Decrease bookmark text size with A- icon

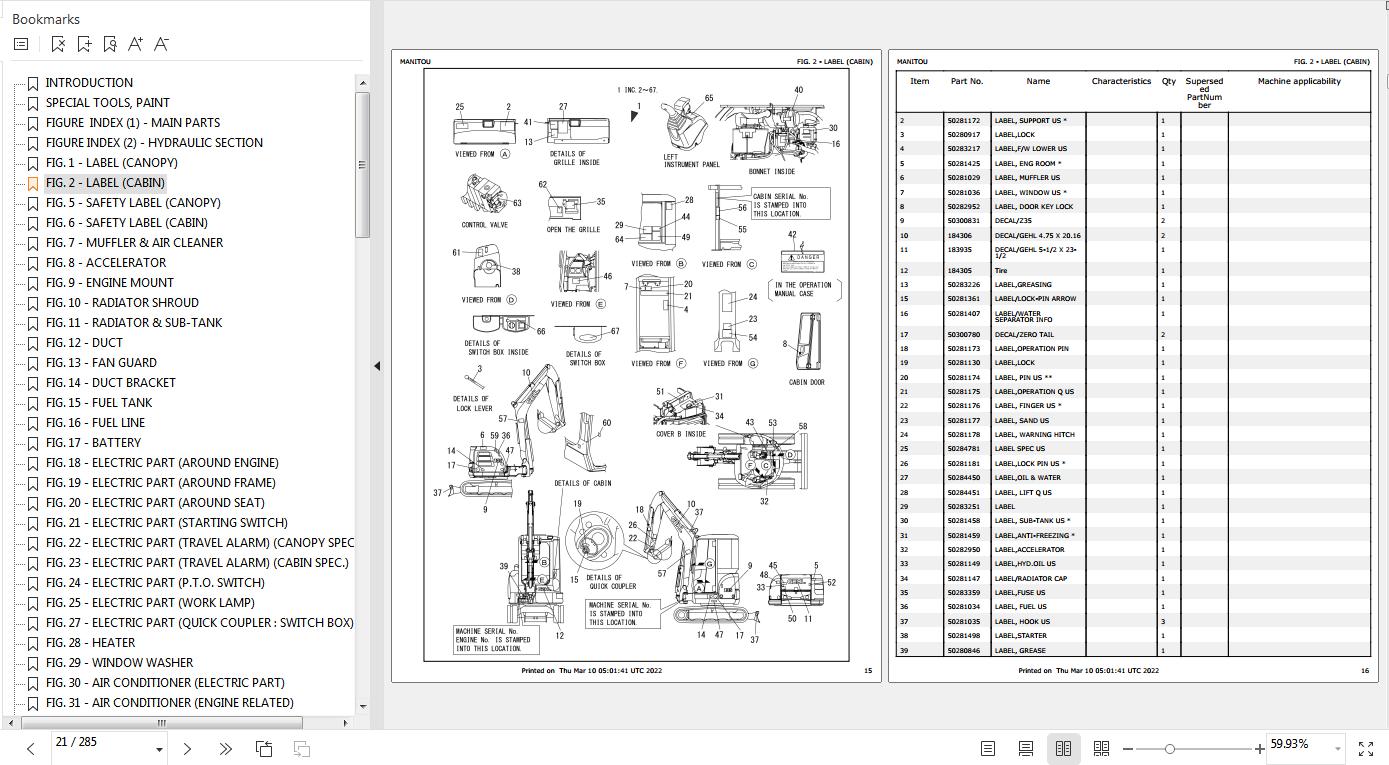162,44
